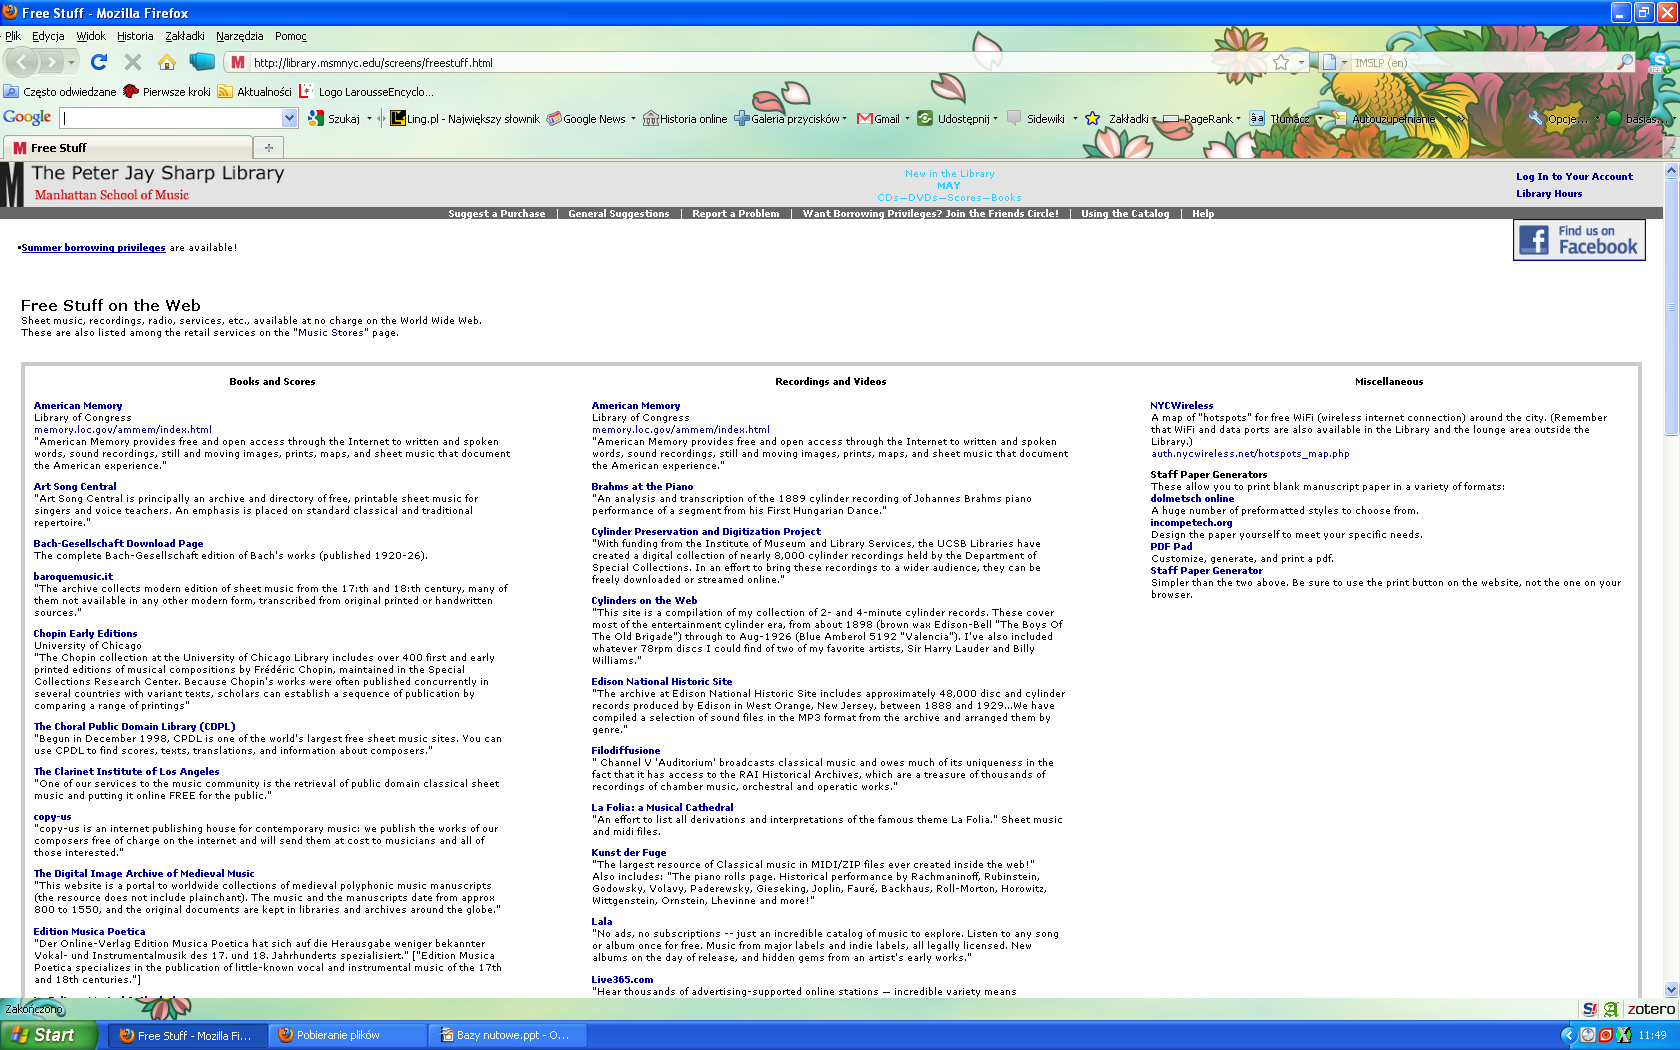Image resolution: width=1680 pixels, height=1050 pixels.
Task: Open NYCWireless link
Action: (1182, 405)
